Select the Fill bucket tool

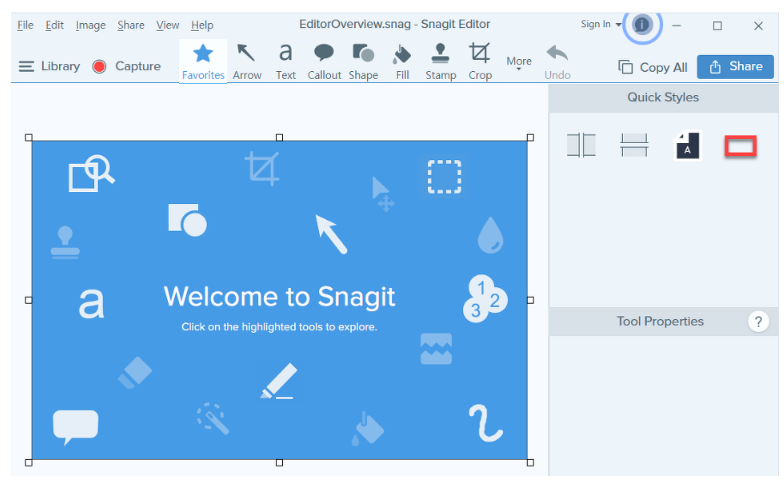[x=402, y=62]
